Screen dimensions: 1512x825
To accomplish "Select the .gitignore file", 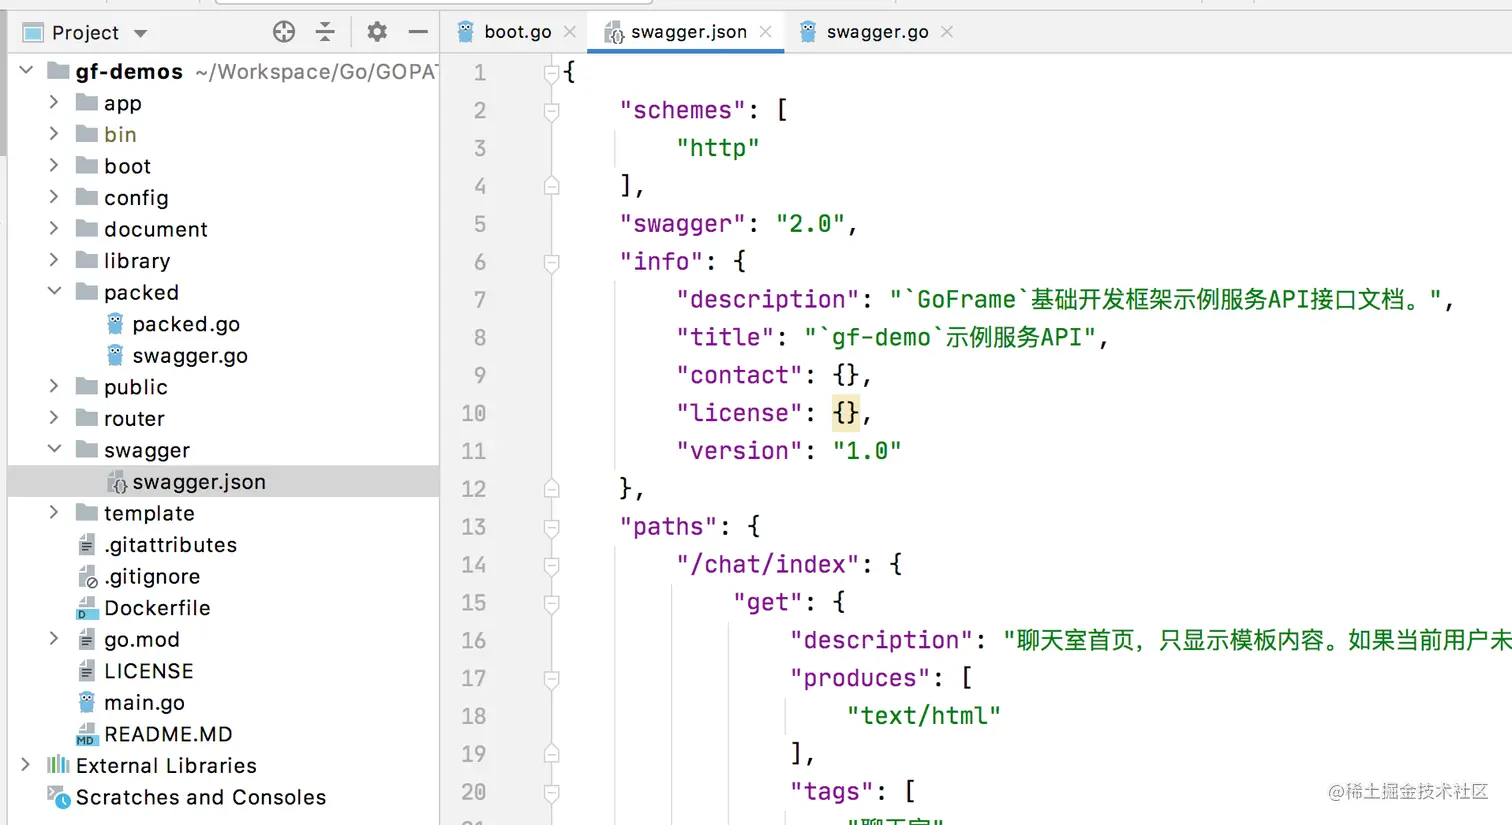I will pos(152,577).
